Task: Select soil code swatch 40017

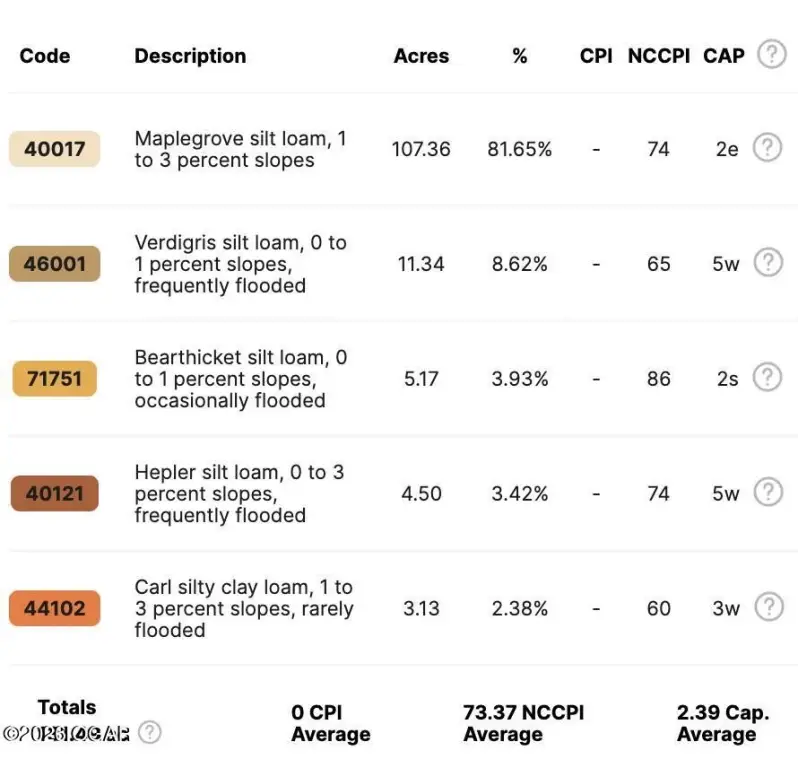Action: (55, 149)
